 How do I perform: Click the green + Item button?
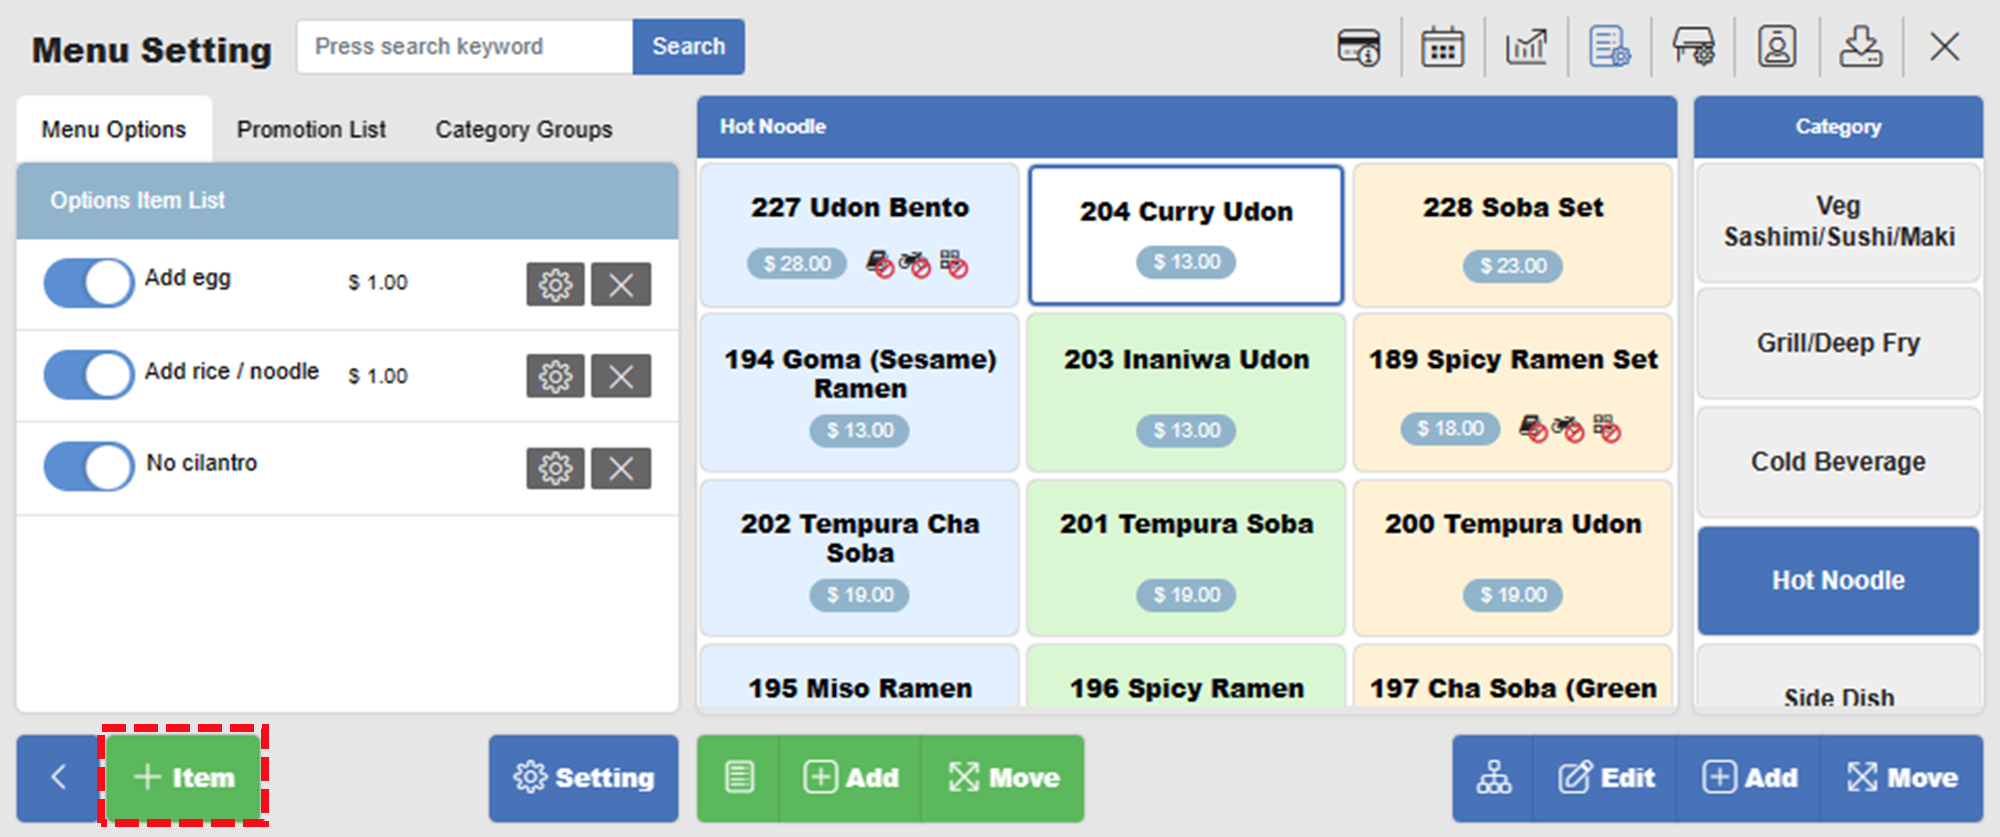(x=184, y=777)
